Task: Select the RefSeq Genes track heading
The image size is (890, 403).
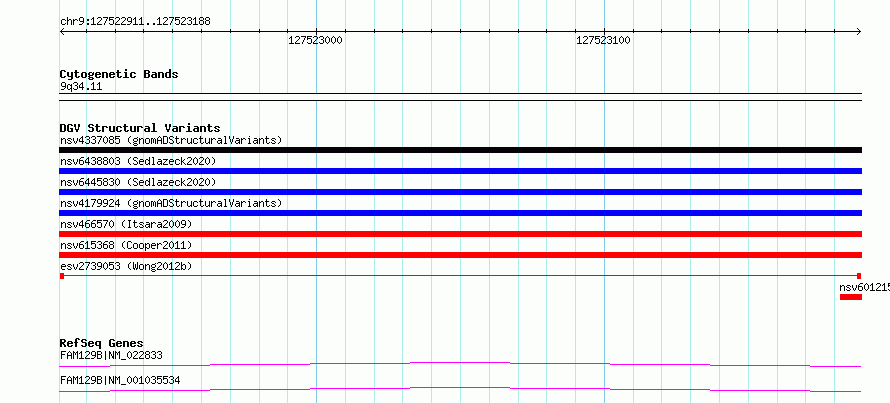Action: point(102,343)
